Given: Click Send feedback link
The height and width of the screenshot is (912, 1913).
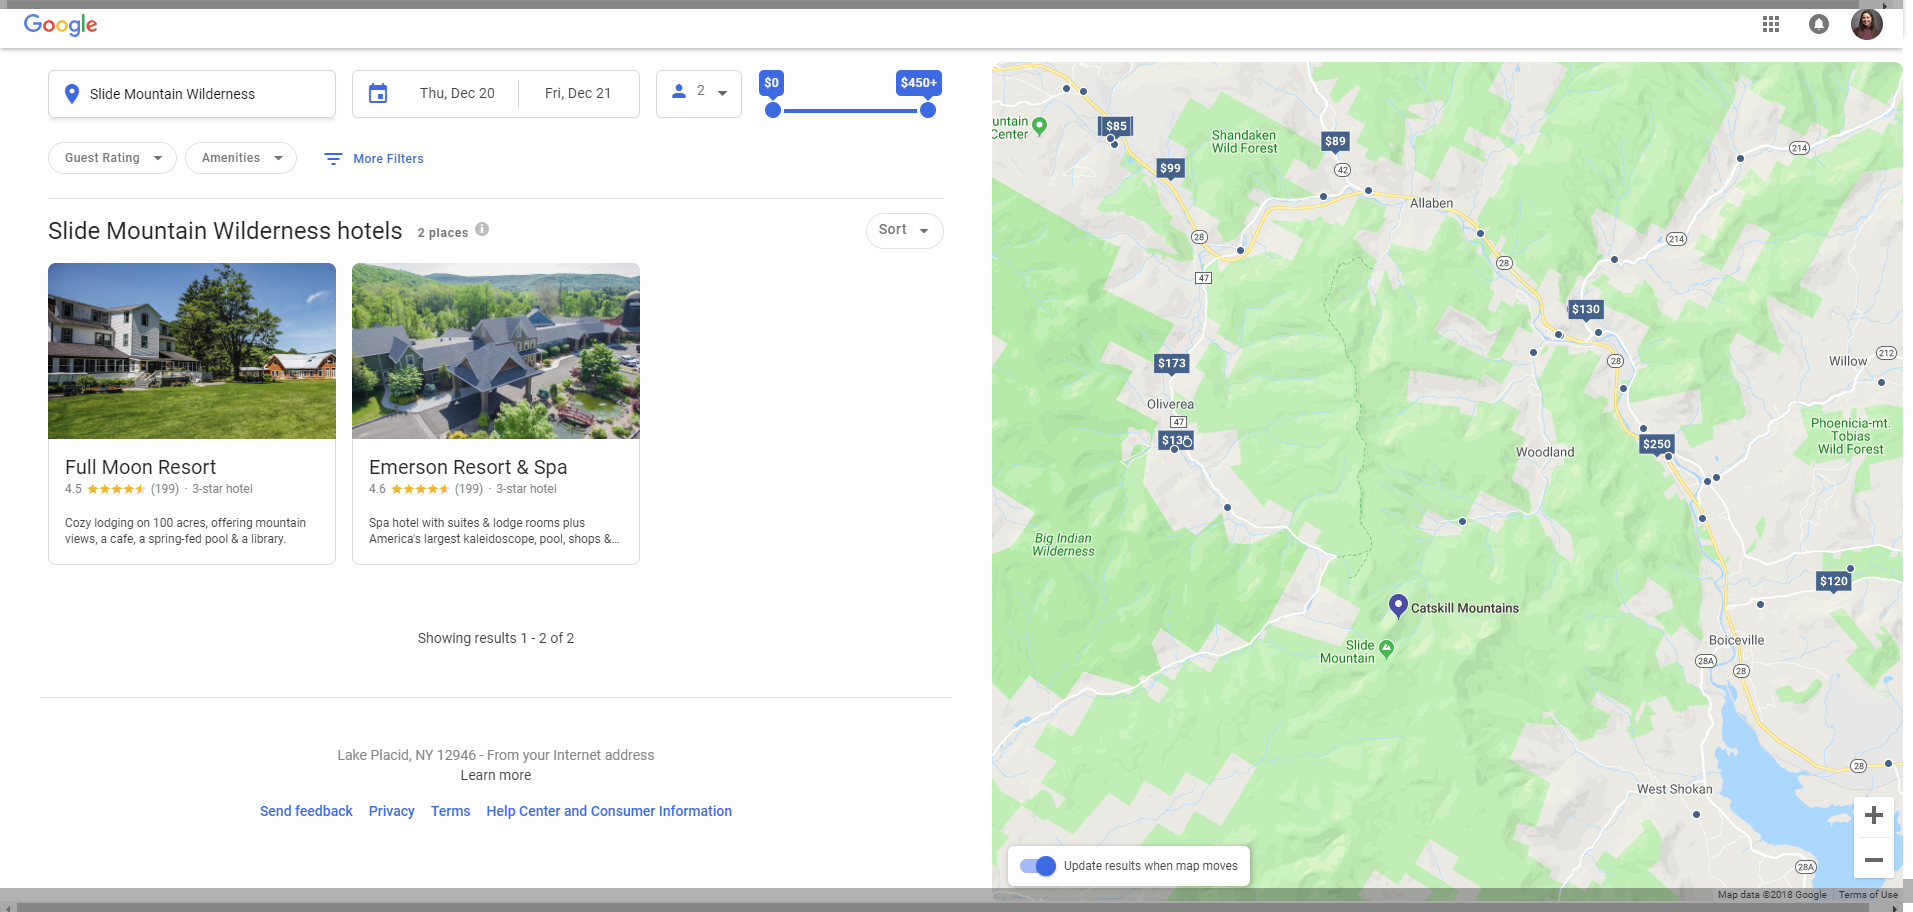Looking at the screenshot, I should click(x=306, y=811).
